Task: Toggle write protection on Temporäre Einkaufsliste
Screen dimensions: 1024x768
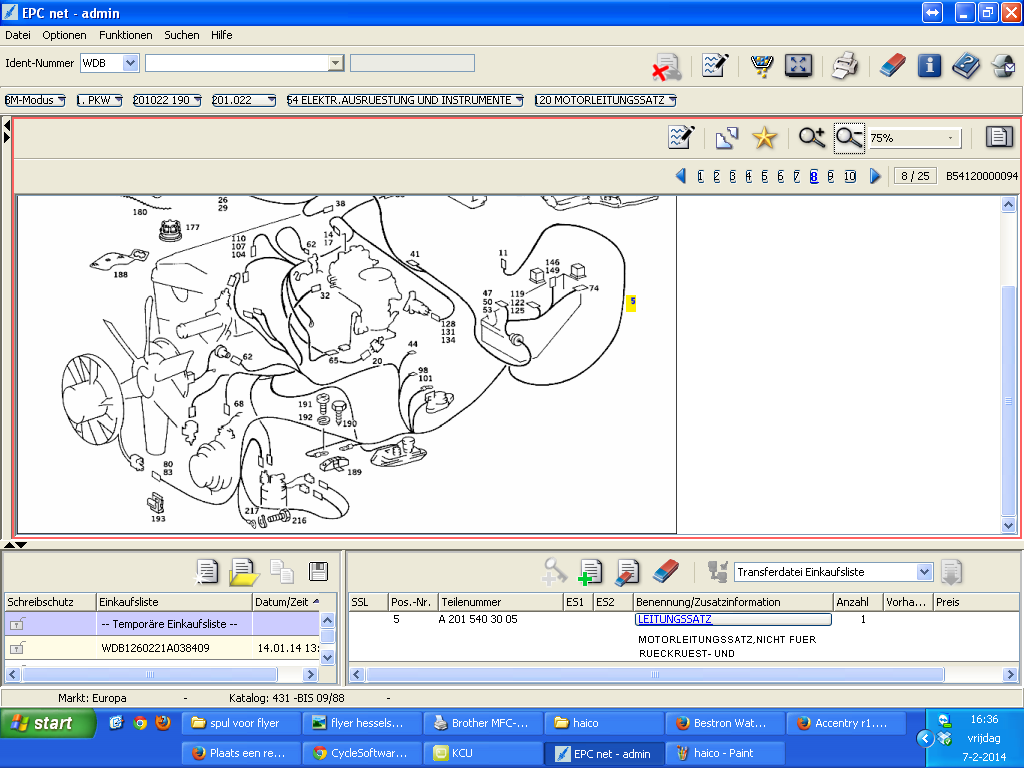Action: [17, 624]
